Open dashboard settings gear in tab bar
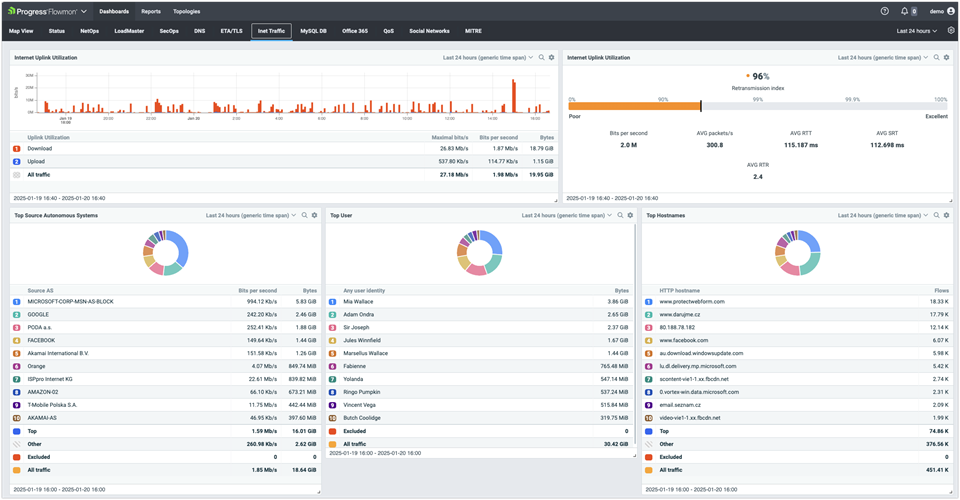The width and height of the screenshot is (960, 500). coord(951,31)
